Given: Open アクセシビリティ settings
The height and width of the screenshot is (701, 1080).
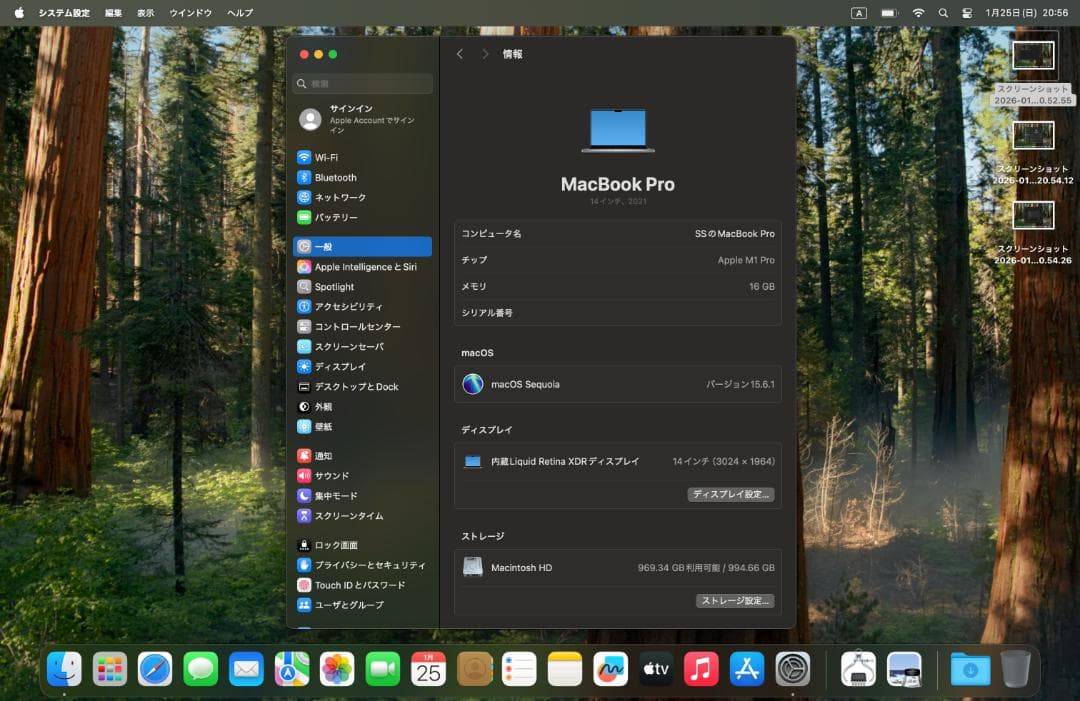Looking at the screenshot, I should click(x=350, y=307).
